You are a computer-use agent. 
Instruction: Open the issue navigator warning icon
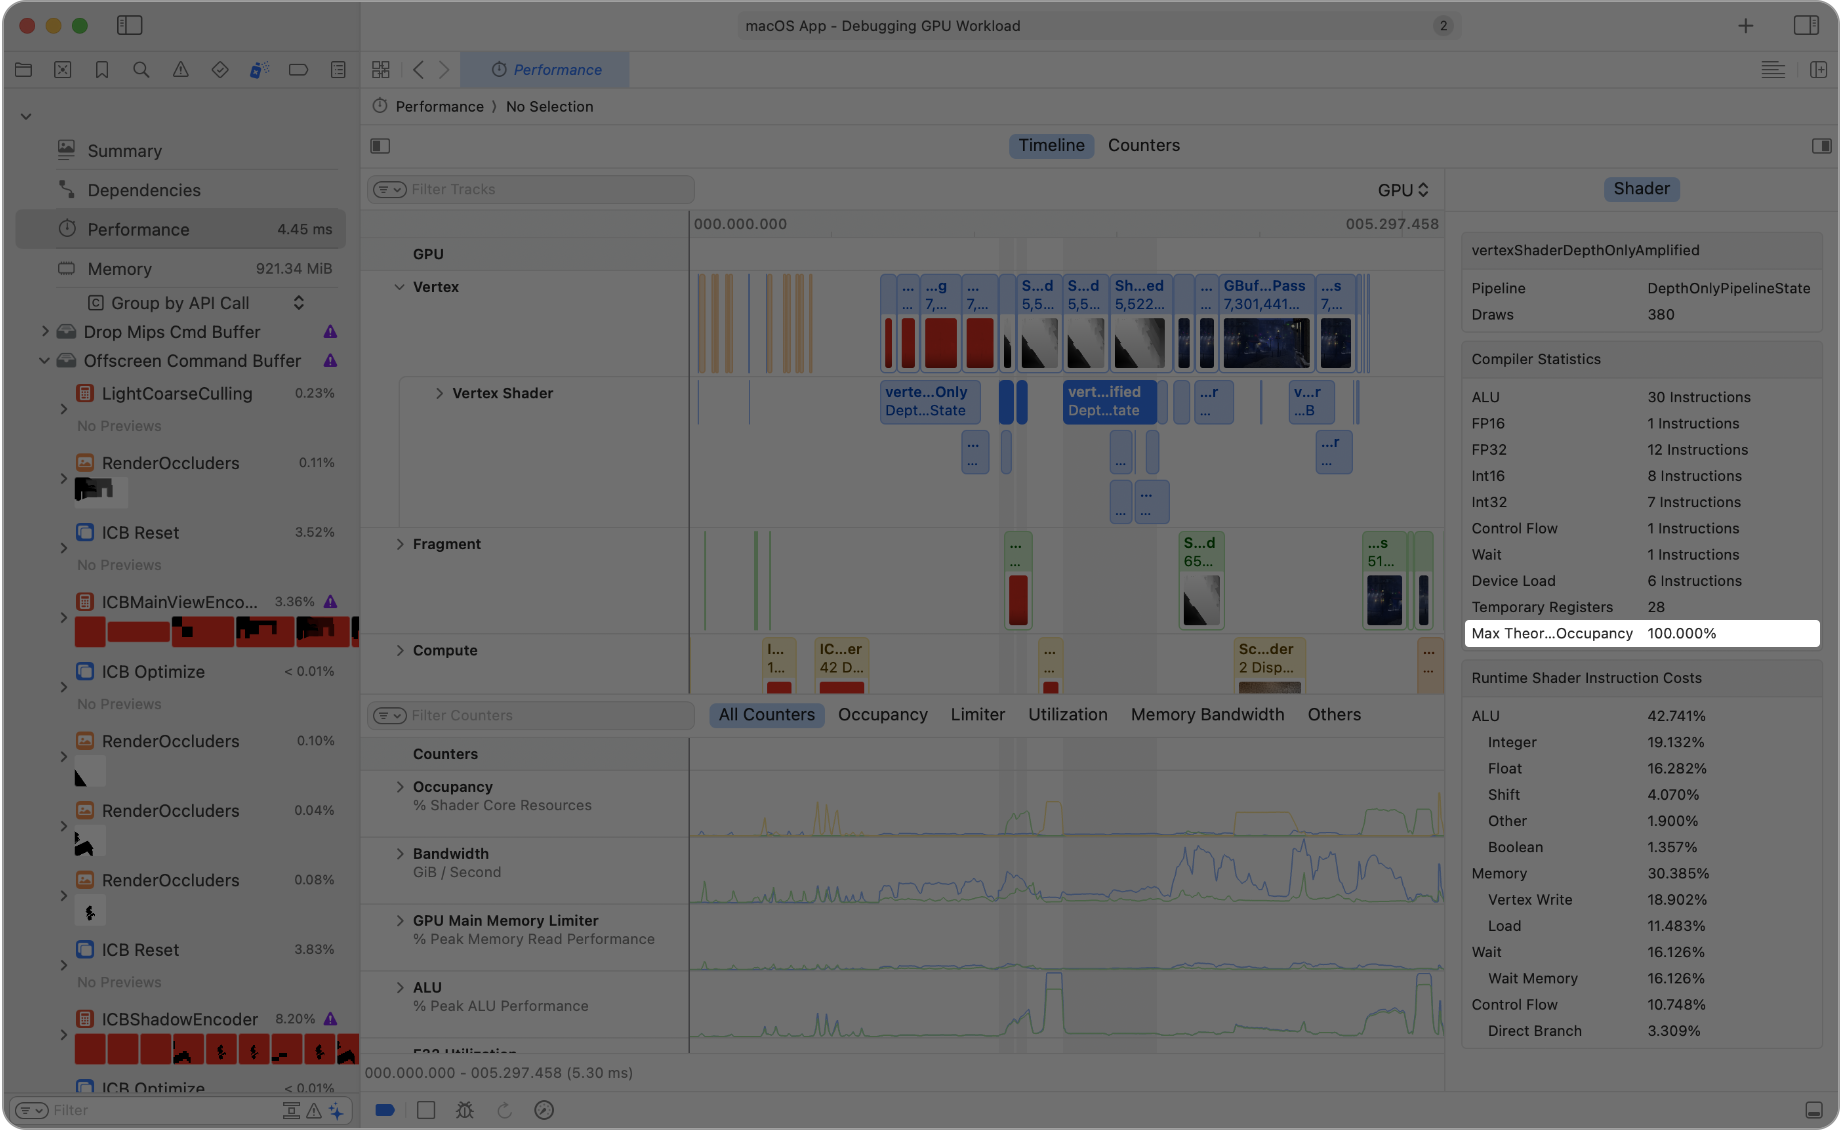click(x=180, y=70)
